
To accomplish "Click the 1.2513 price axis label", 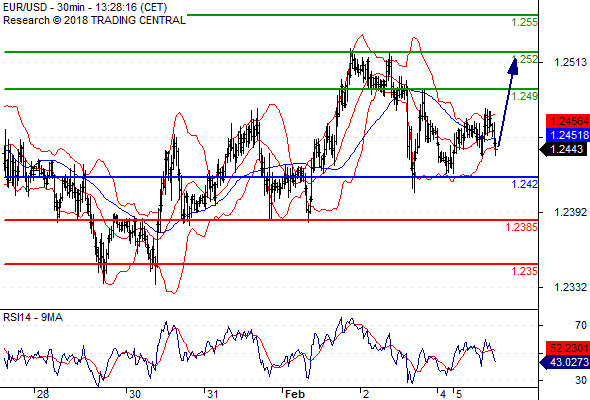I will click(570, 62).
